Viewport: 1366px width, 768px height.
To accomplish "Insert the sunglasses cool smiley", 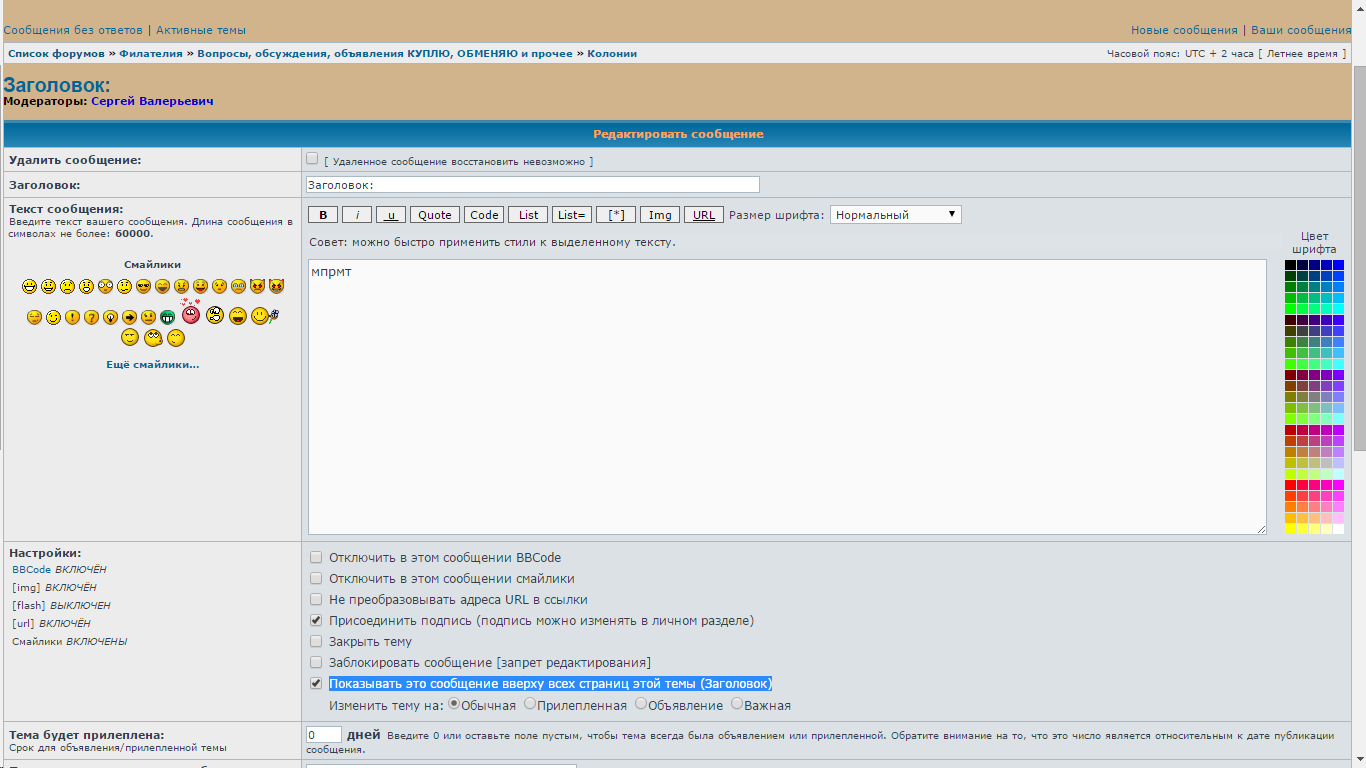I will pos(143,287).
